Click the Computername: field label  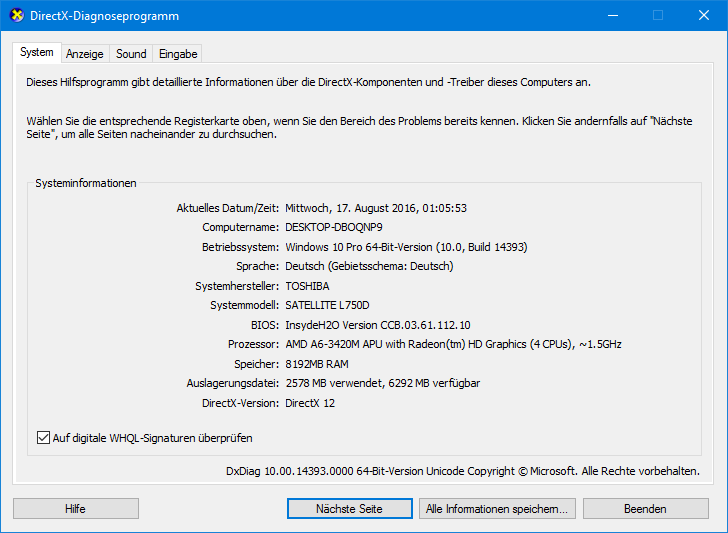[240, 228]
